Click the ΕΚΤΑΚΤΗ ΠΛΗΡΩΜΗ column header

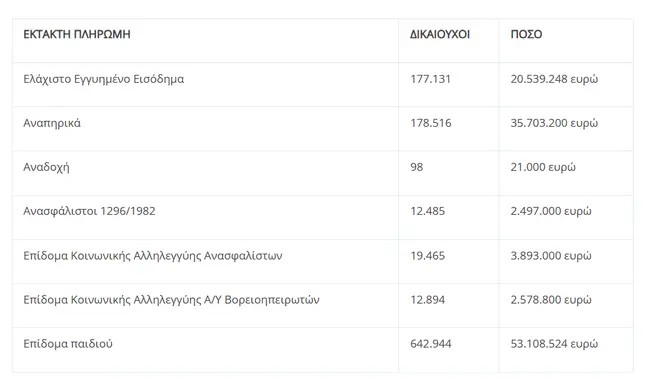(x=77, y=34)
